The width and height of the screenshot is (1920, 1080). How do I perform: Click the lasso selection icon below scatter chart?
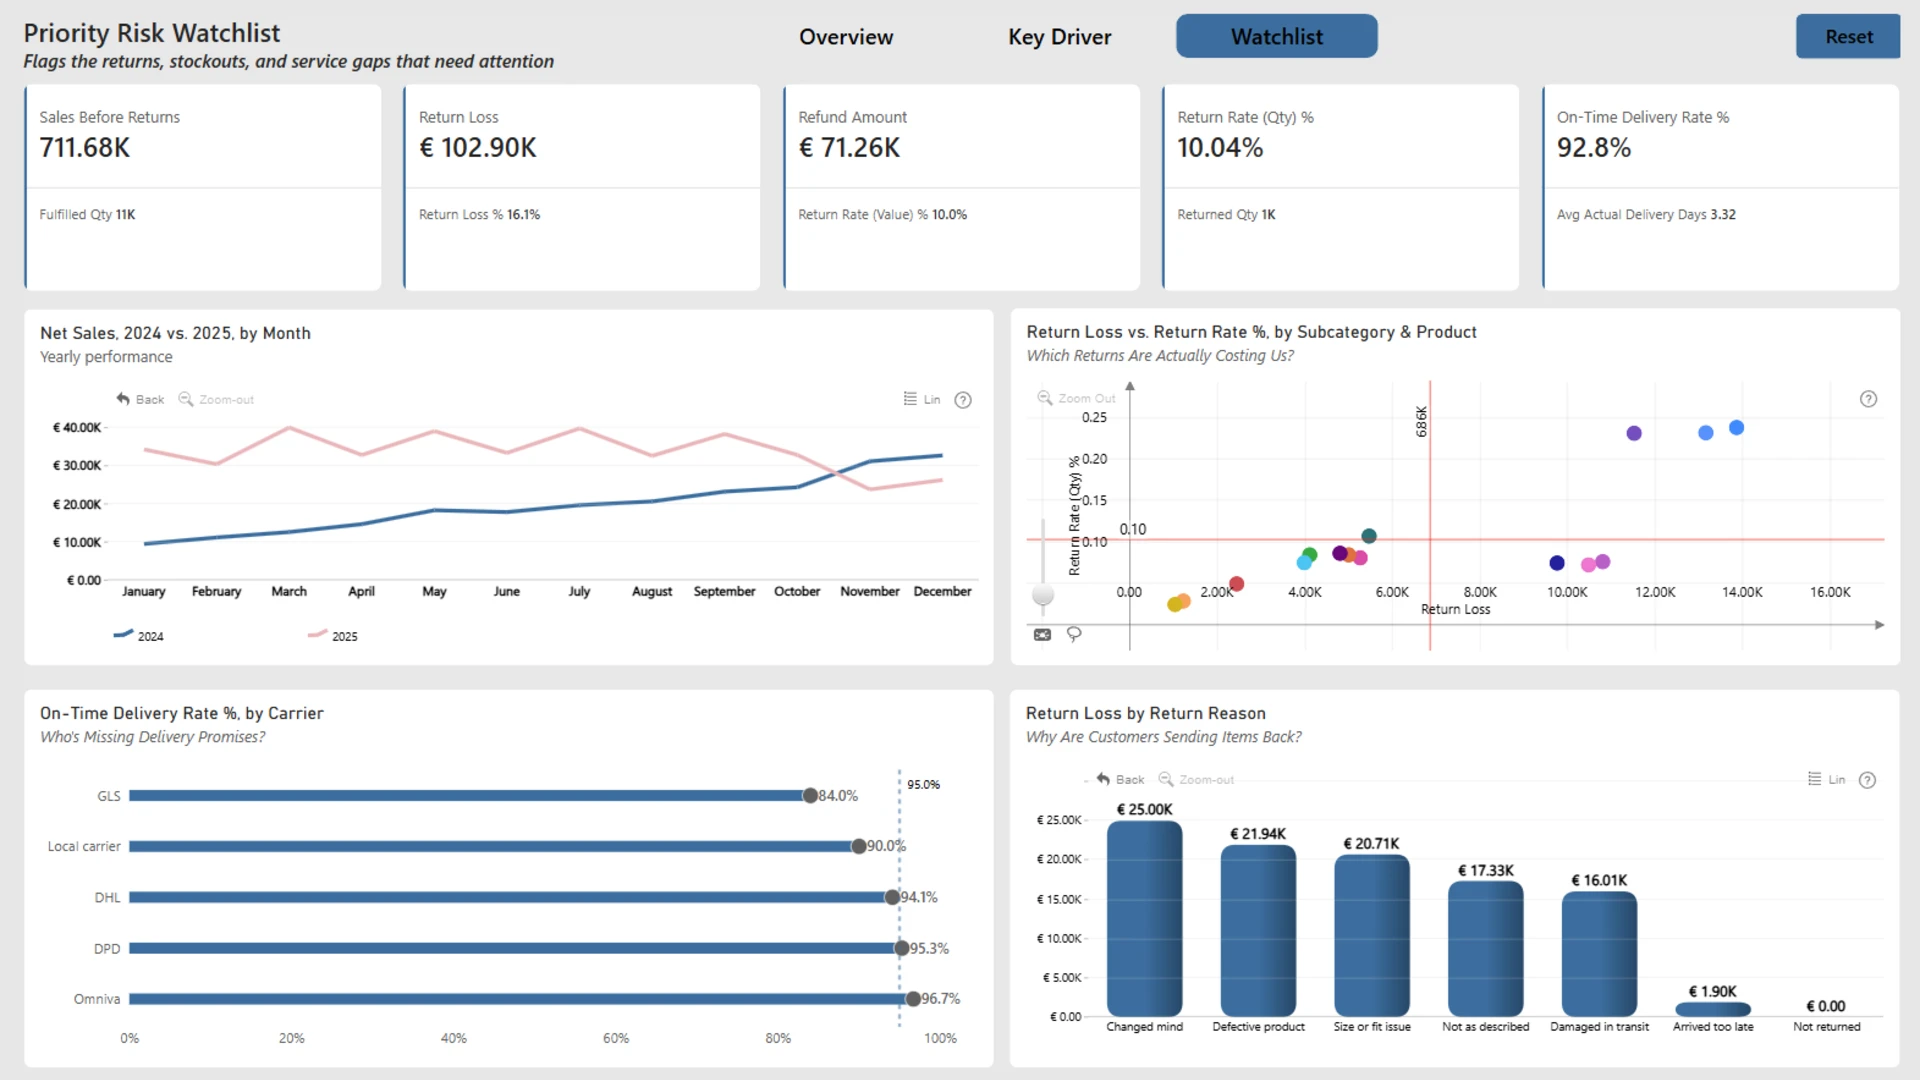pos(1074,634)
